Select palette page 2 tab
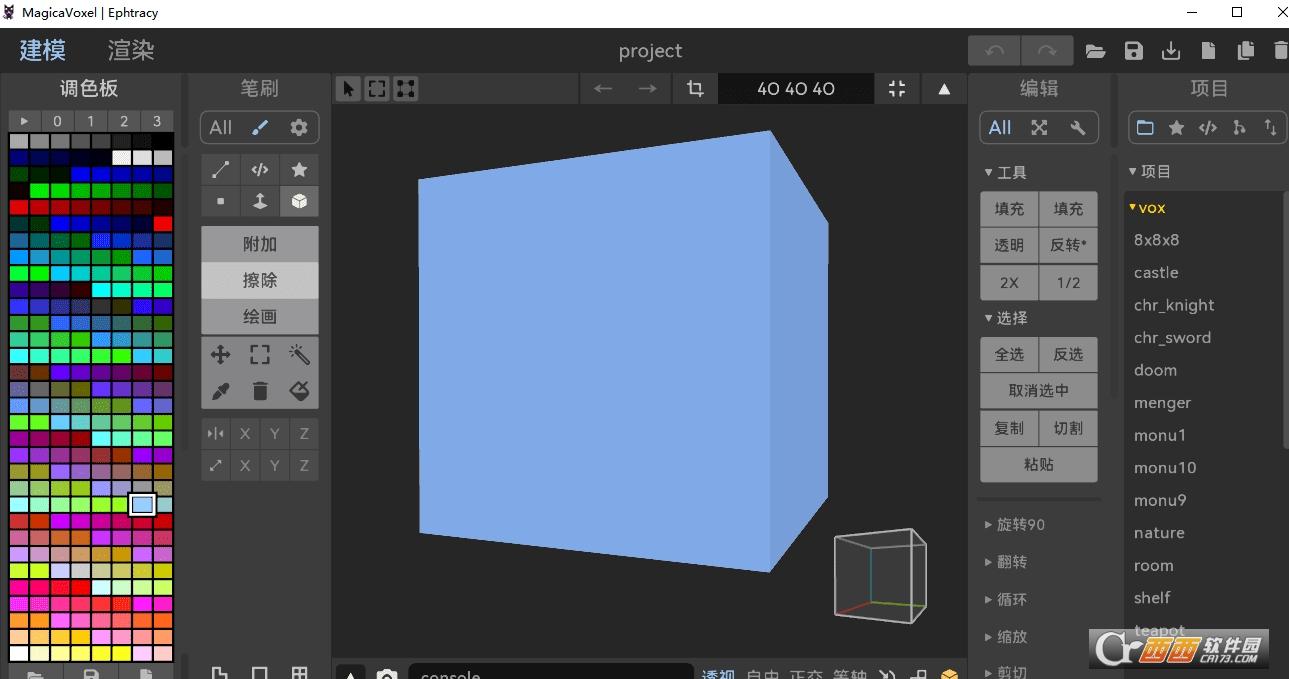Viewport: 1289px width, 679px height. 124,121
